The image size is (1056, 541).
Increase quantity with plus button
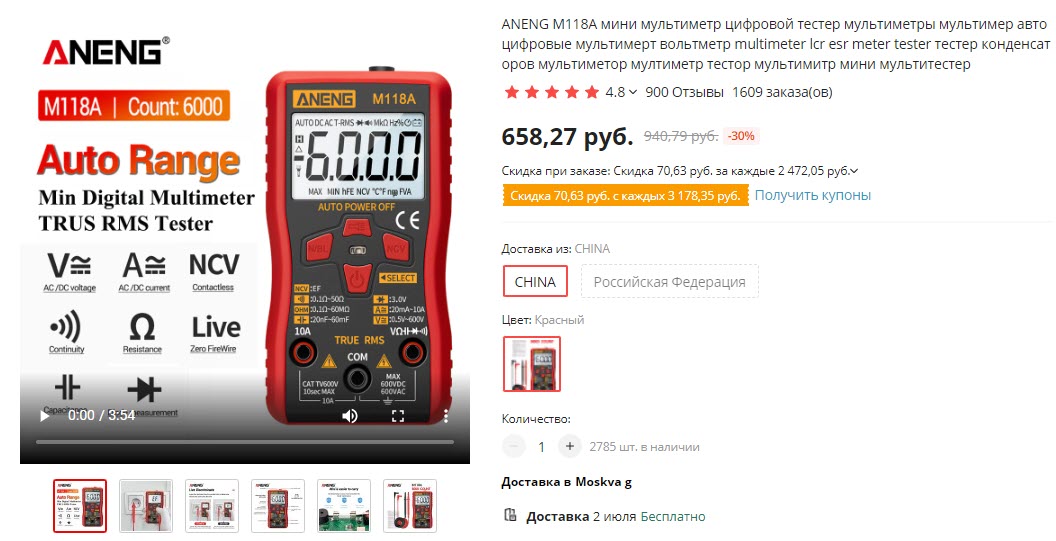pyautogui.click(x=570, y=446)
